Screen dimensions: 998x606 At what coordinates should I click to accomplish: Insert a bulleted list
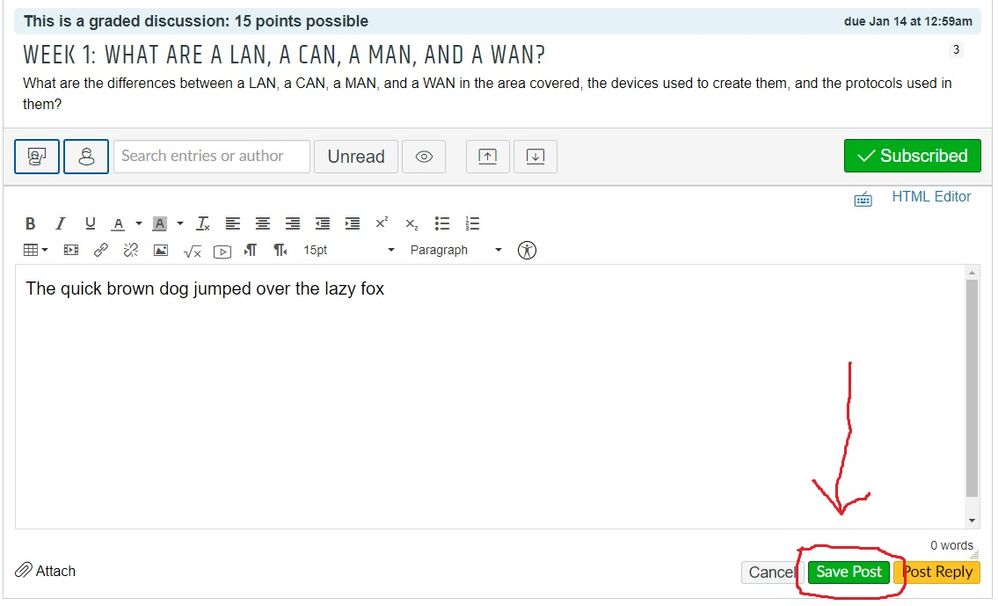(x=442, y=224)
